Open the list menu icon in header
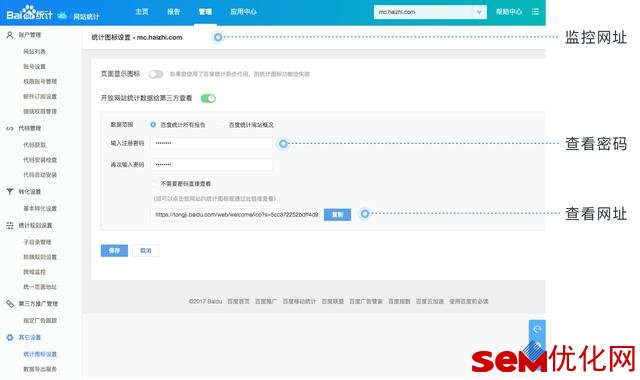The height and width of the screenshot is (380, 640). point(536,12)
